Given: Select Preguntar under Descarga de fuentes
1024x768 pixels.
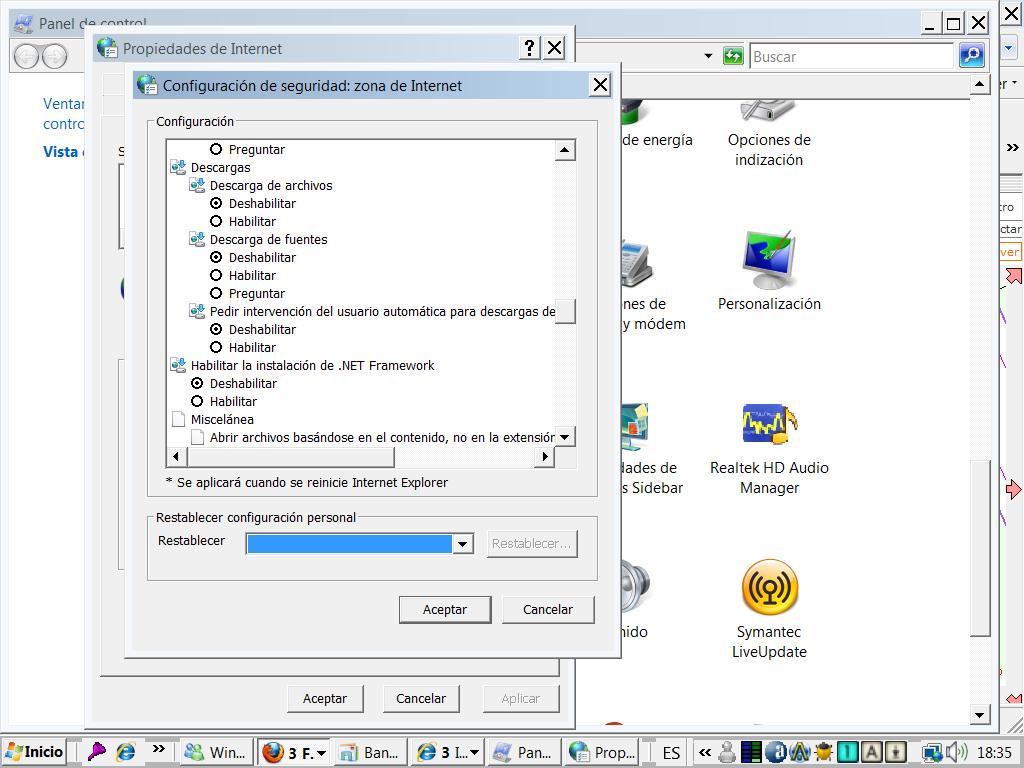Looking at the screenshot, I should click(x=216, y=293).
